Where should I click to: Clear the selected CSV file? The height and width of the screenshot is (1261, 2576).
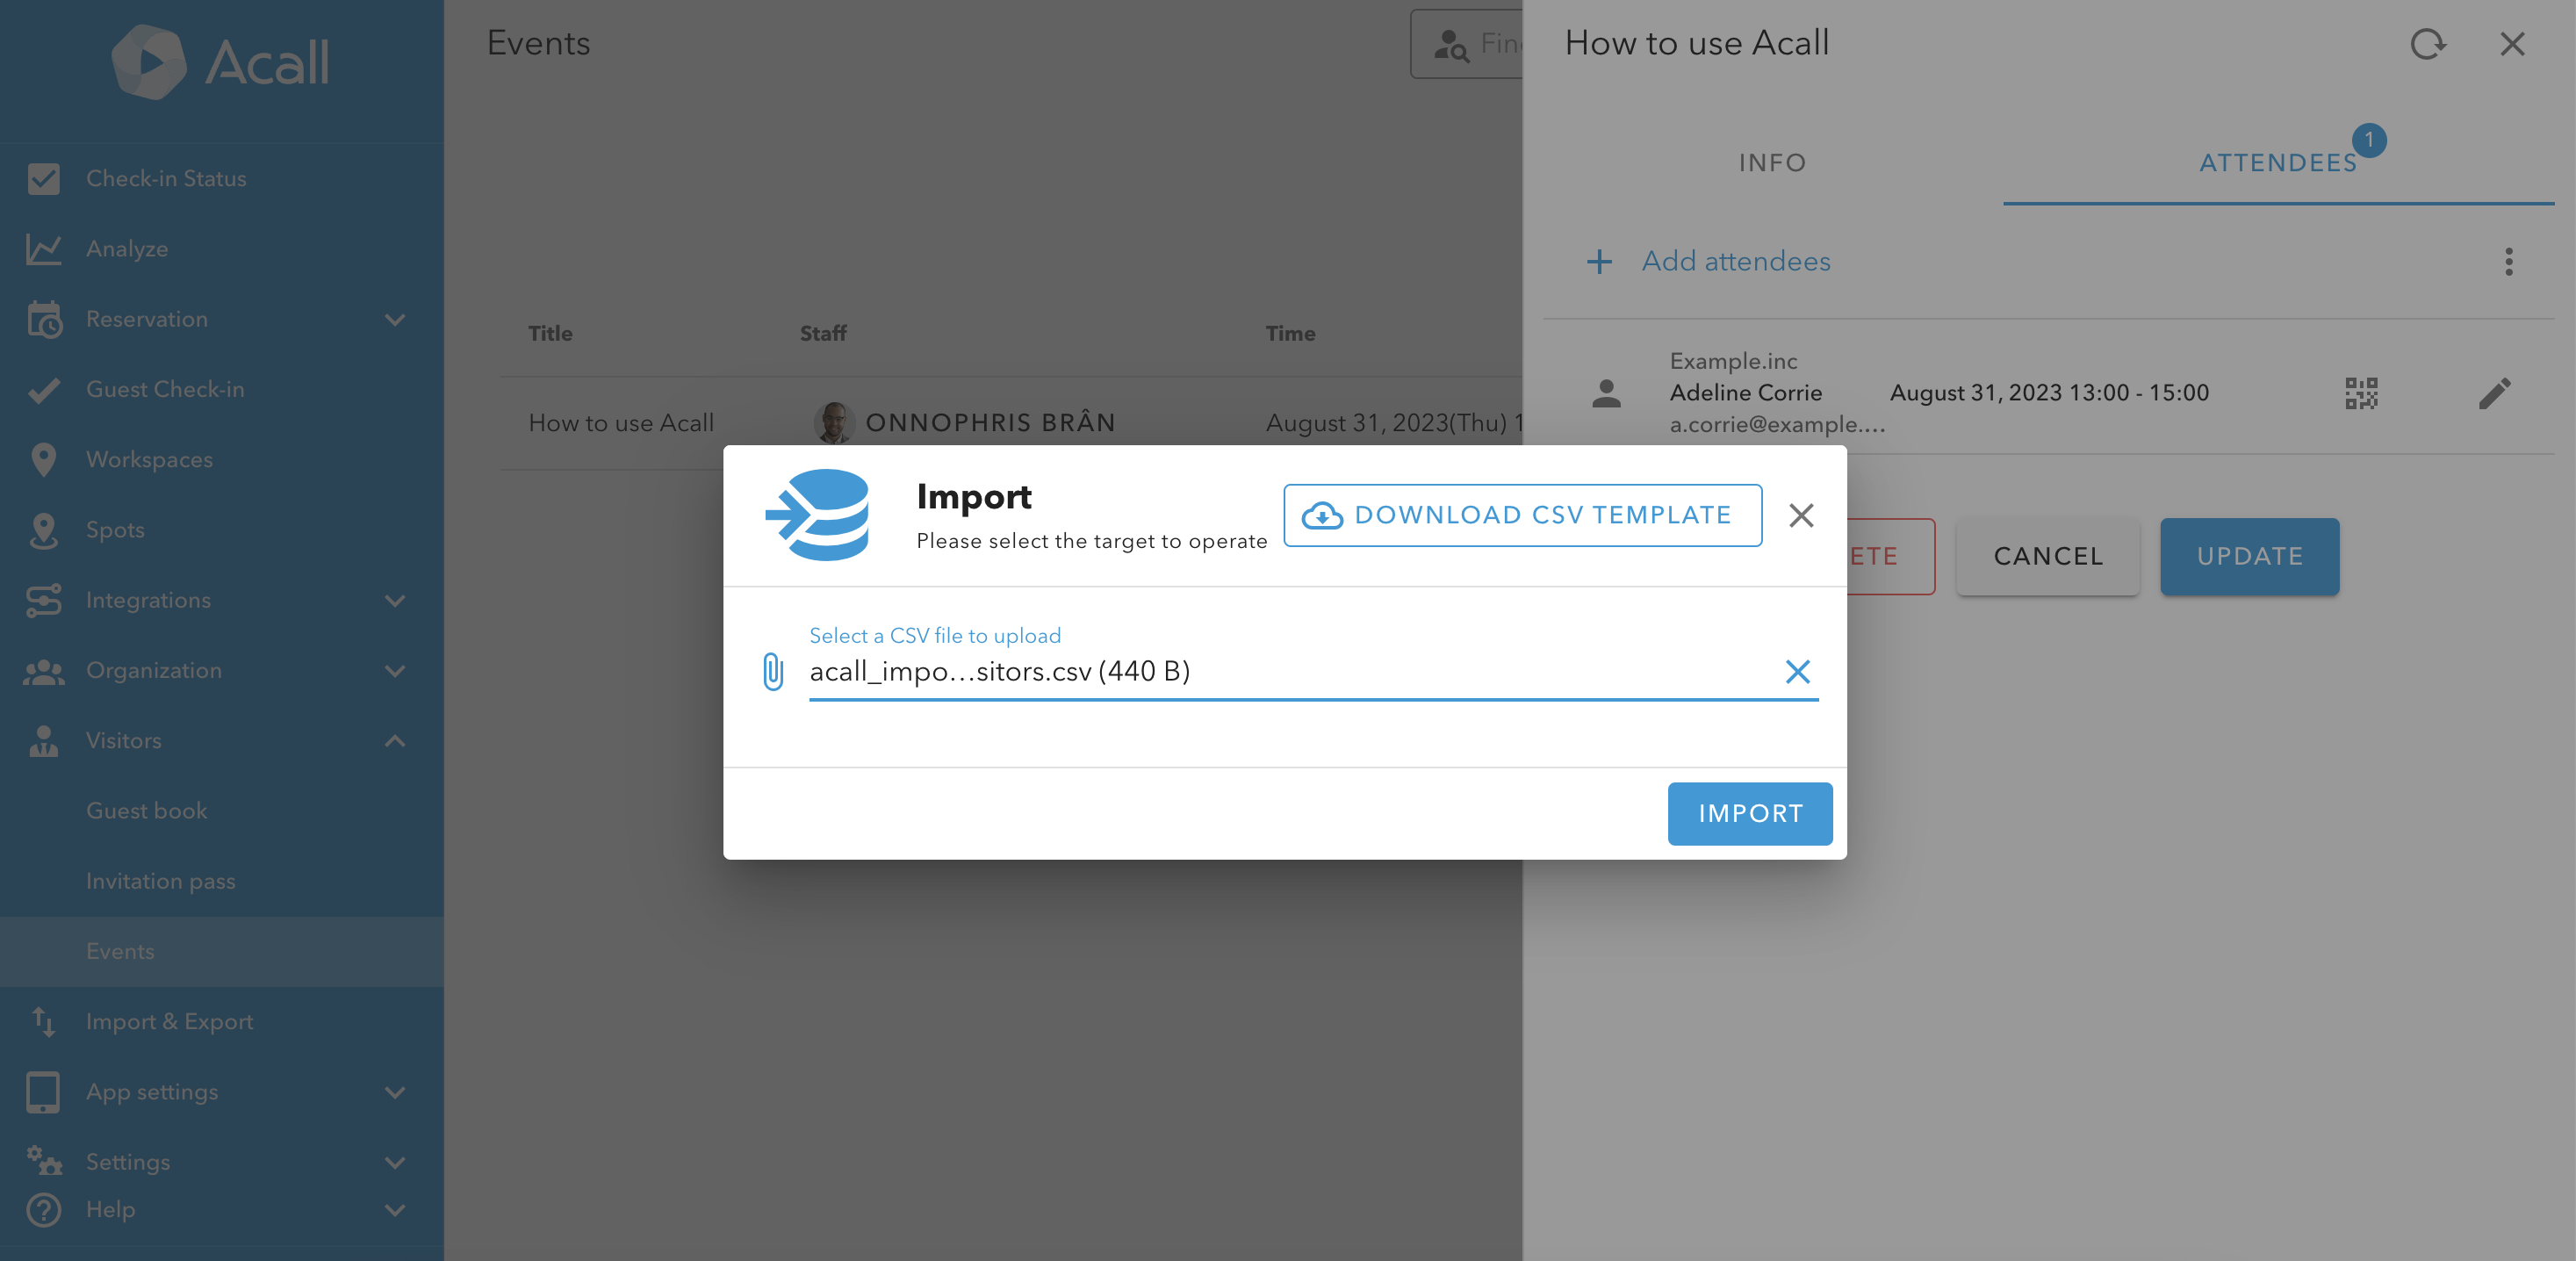point(1797,672)
